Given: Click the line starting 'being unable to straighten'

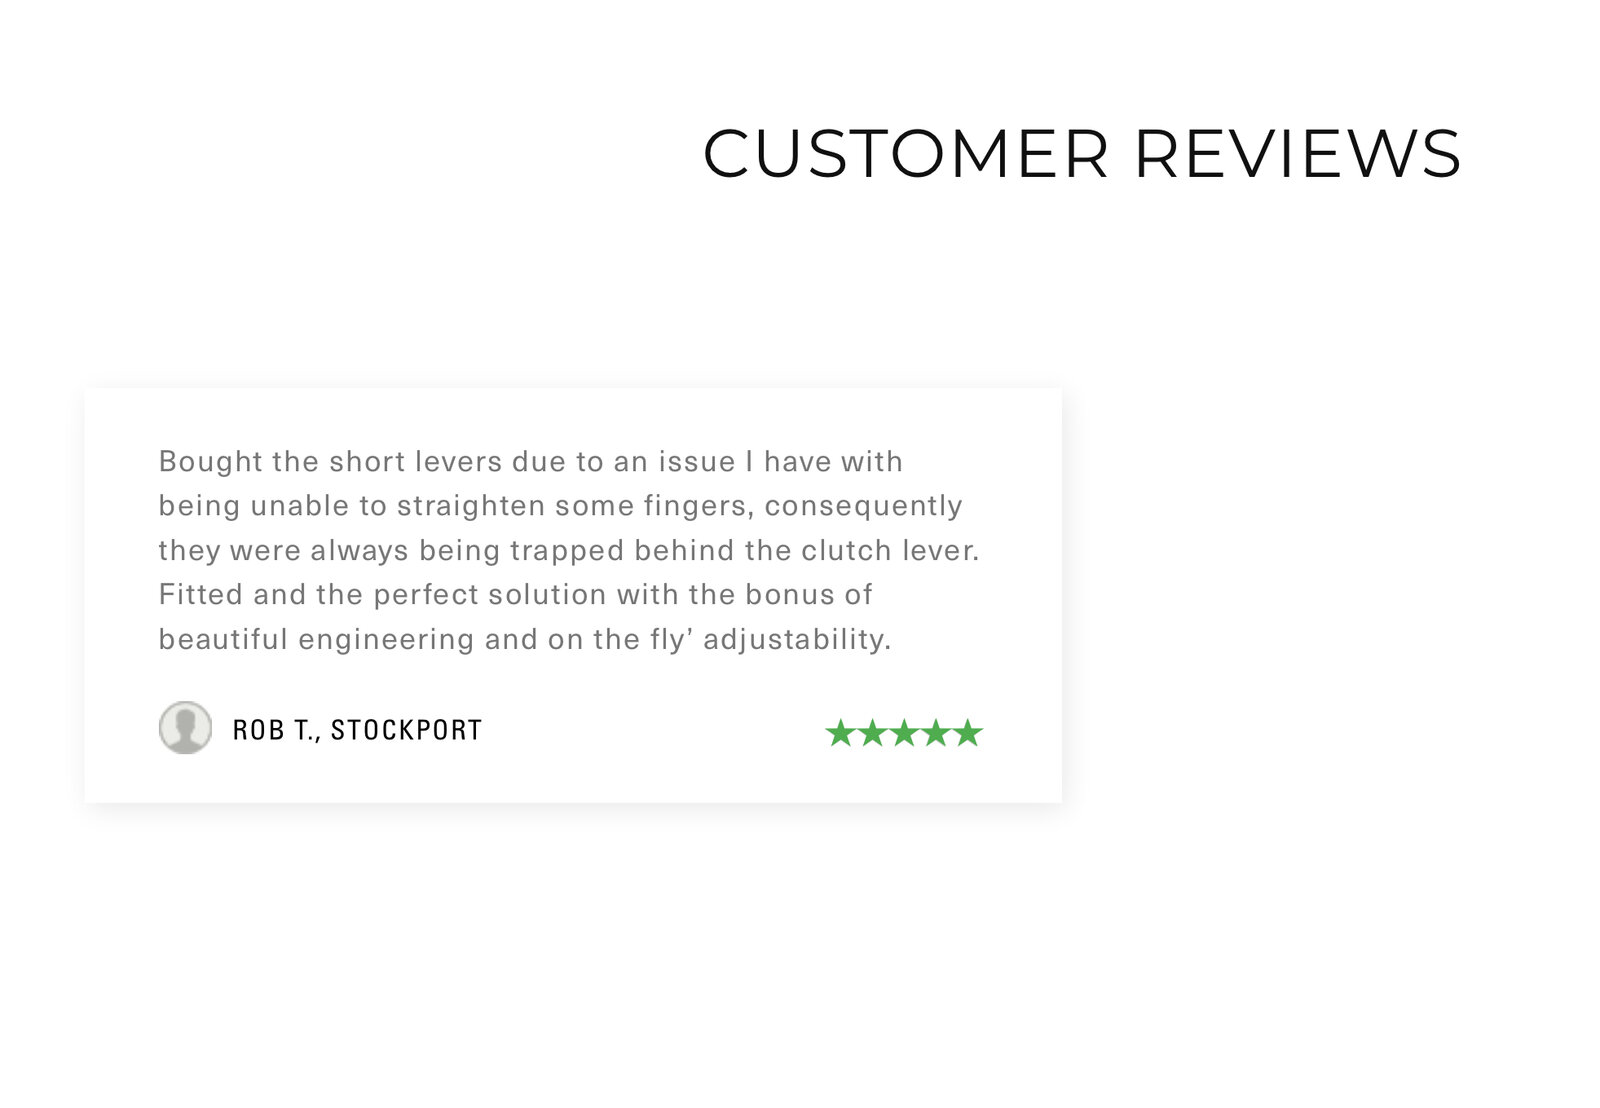Looking at the screenshot, I should coord(560,505).
